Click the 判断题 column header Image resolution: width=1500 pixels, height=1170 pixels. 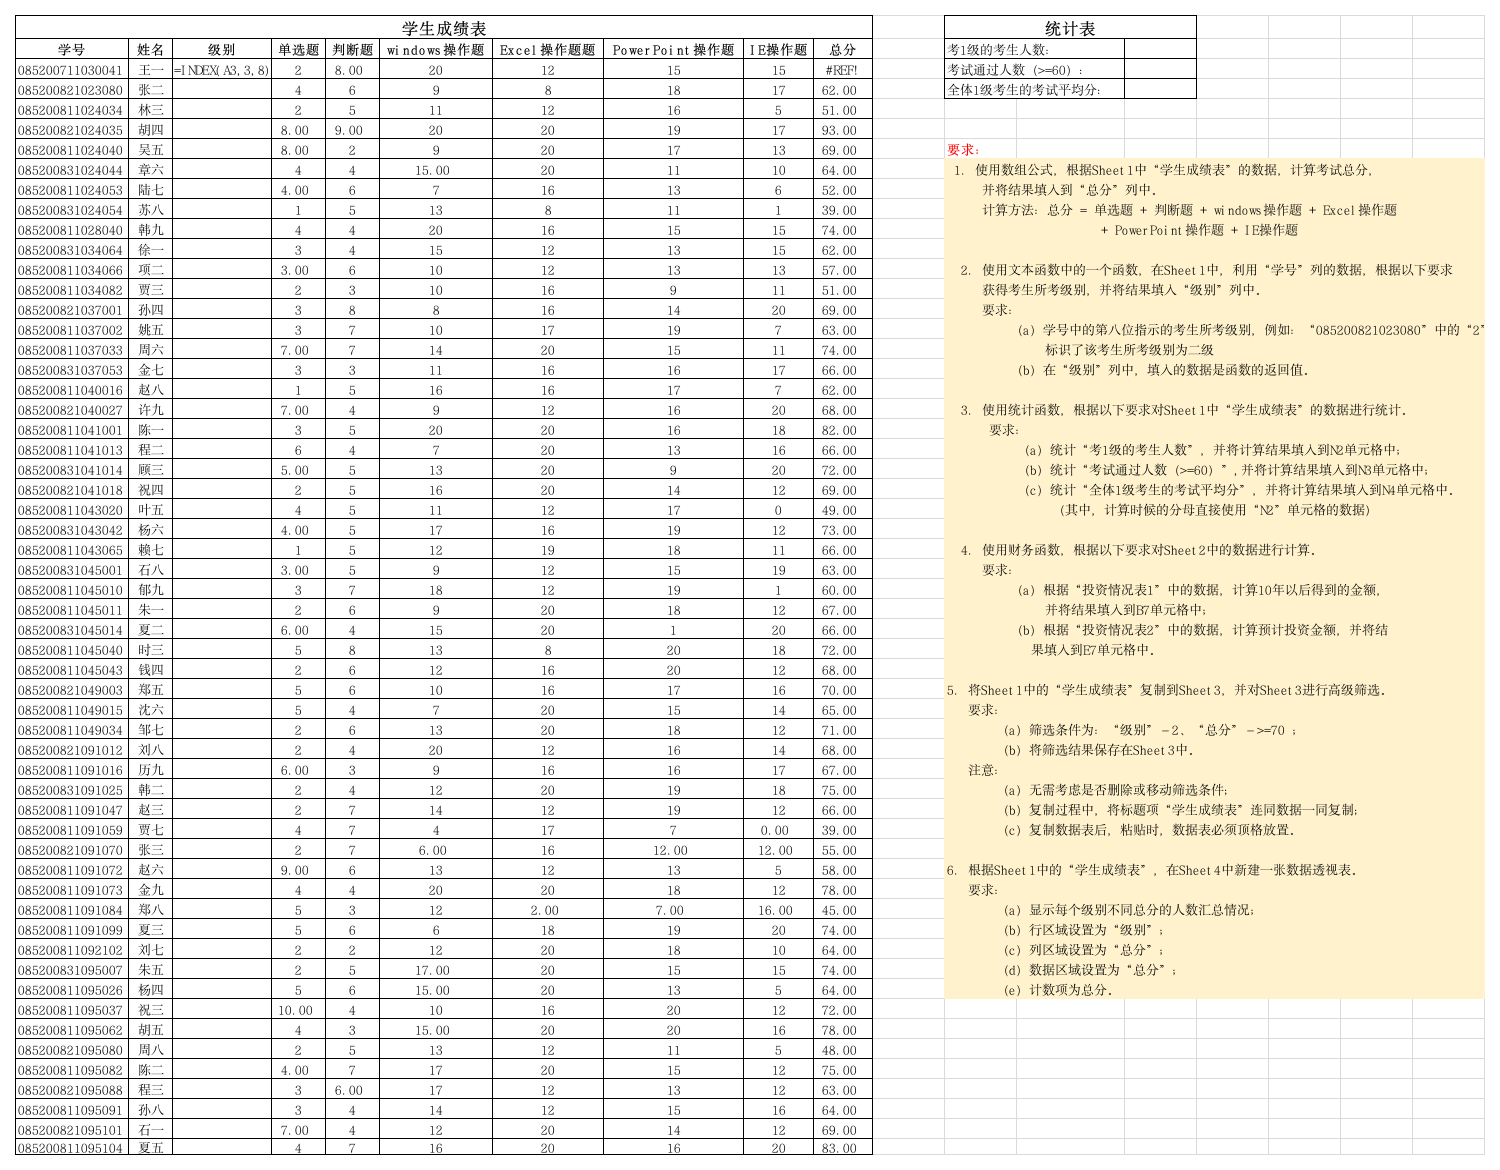point(352,49)
